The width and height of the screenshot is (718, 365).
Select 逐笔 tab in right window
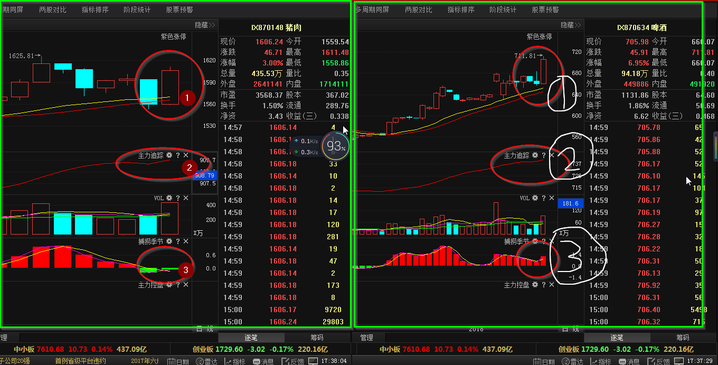pos(617,338)
